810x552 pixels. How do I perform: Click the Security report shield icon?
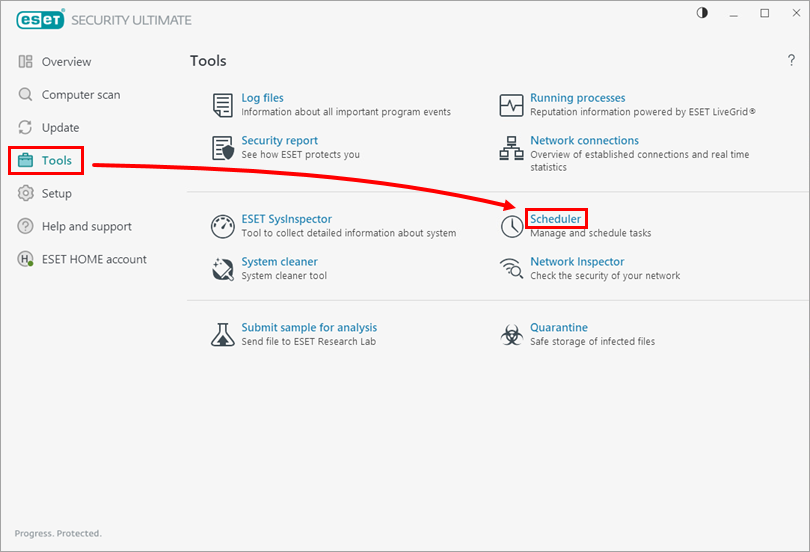(222, 148)
